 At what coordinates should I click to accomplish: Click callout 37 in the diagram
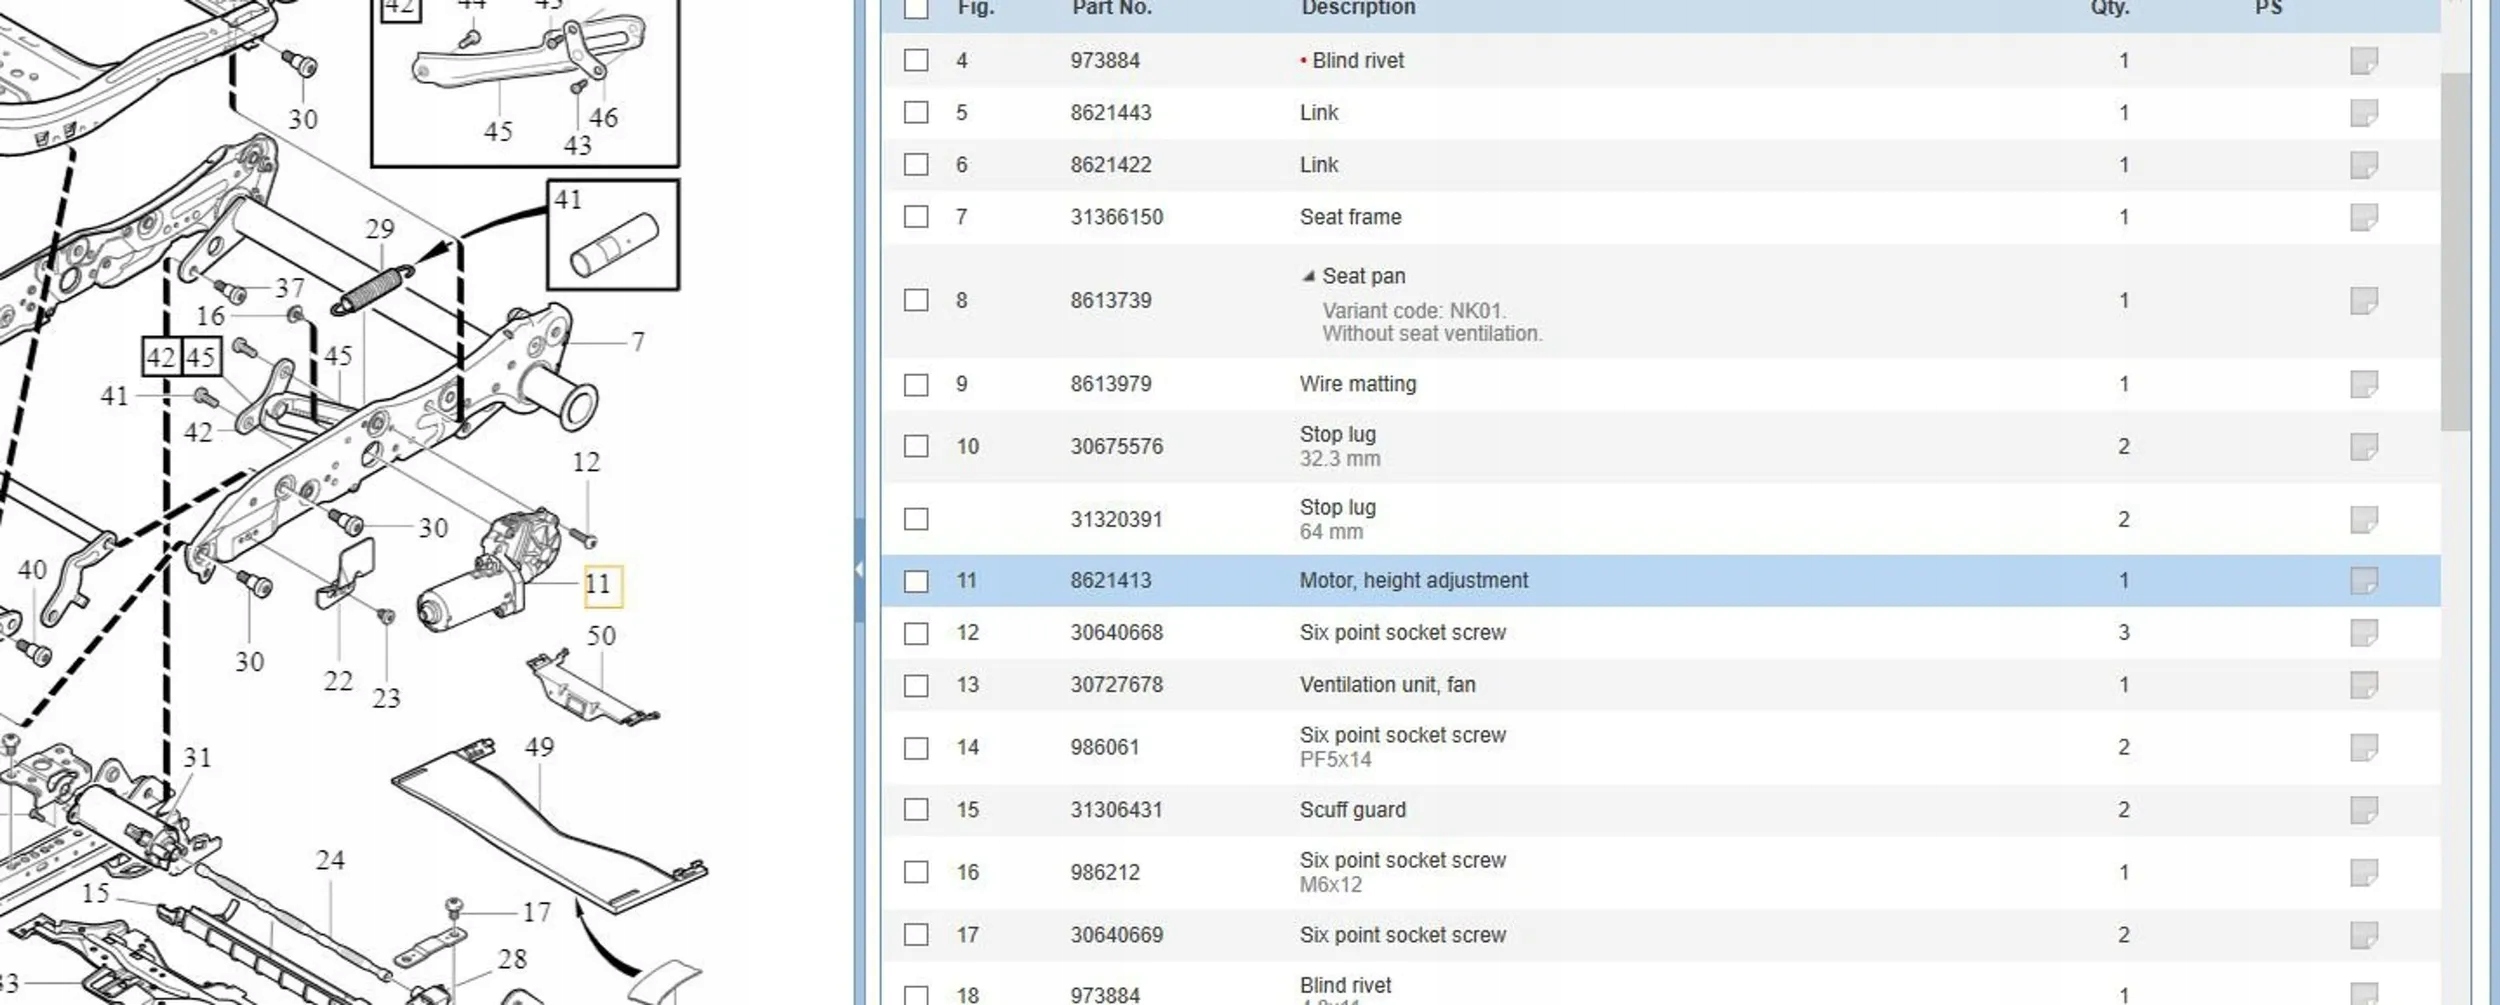click(x=290, y=288)
